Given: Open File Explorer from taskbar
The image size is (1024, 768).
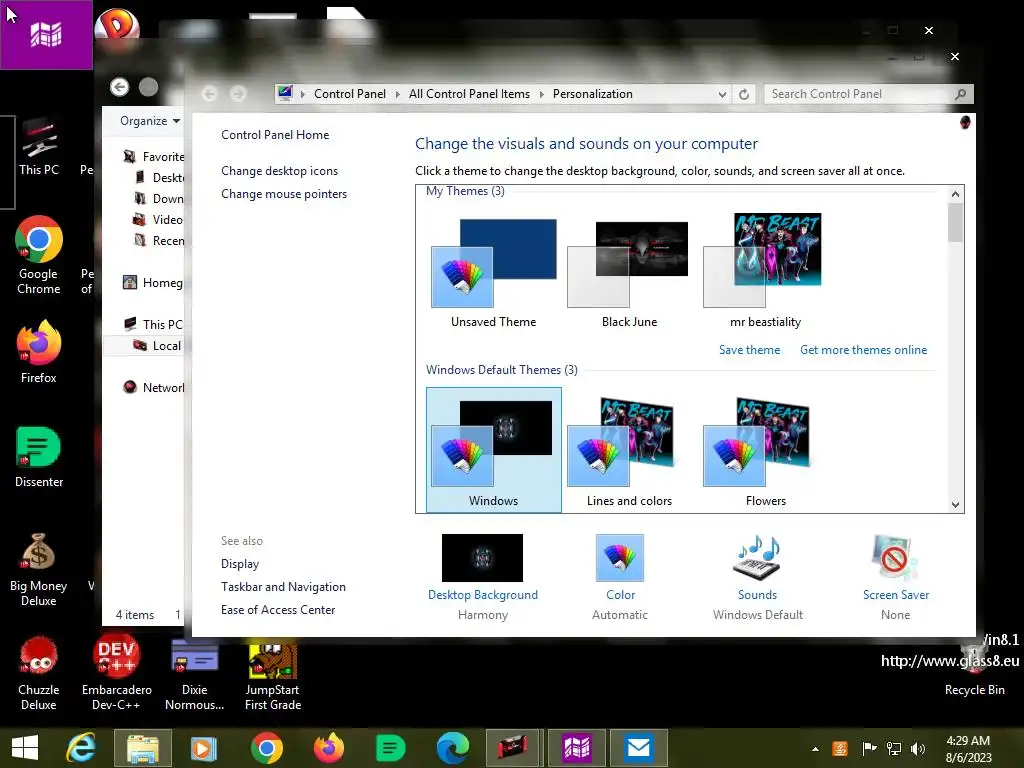Looking at the screenshot, I should tap(143, 748).
